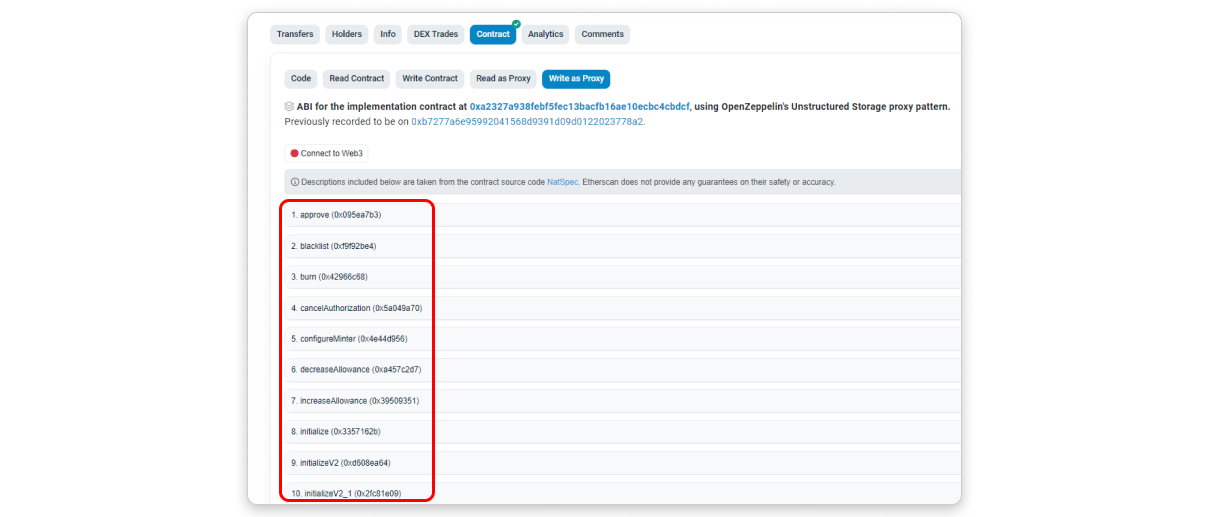Image resolution: width=1210 pixels, height=517 pixels.
Task: Follow the NatSpec documentation link
Action: point(562,182)
